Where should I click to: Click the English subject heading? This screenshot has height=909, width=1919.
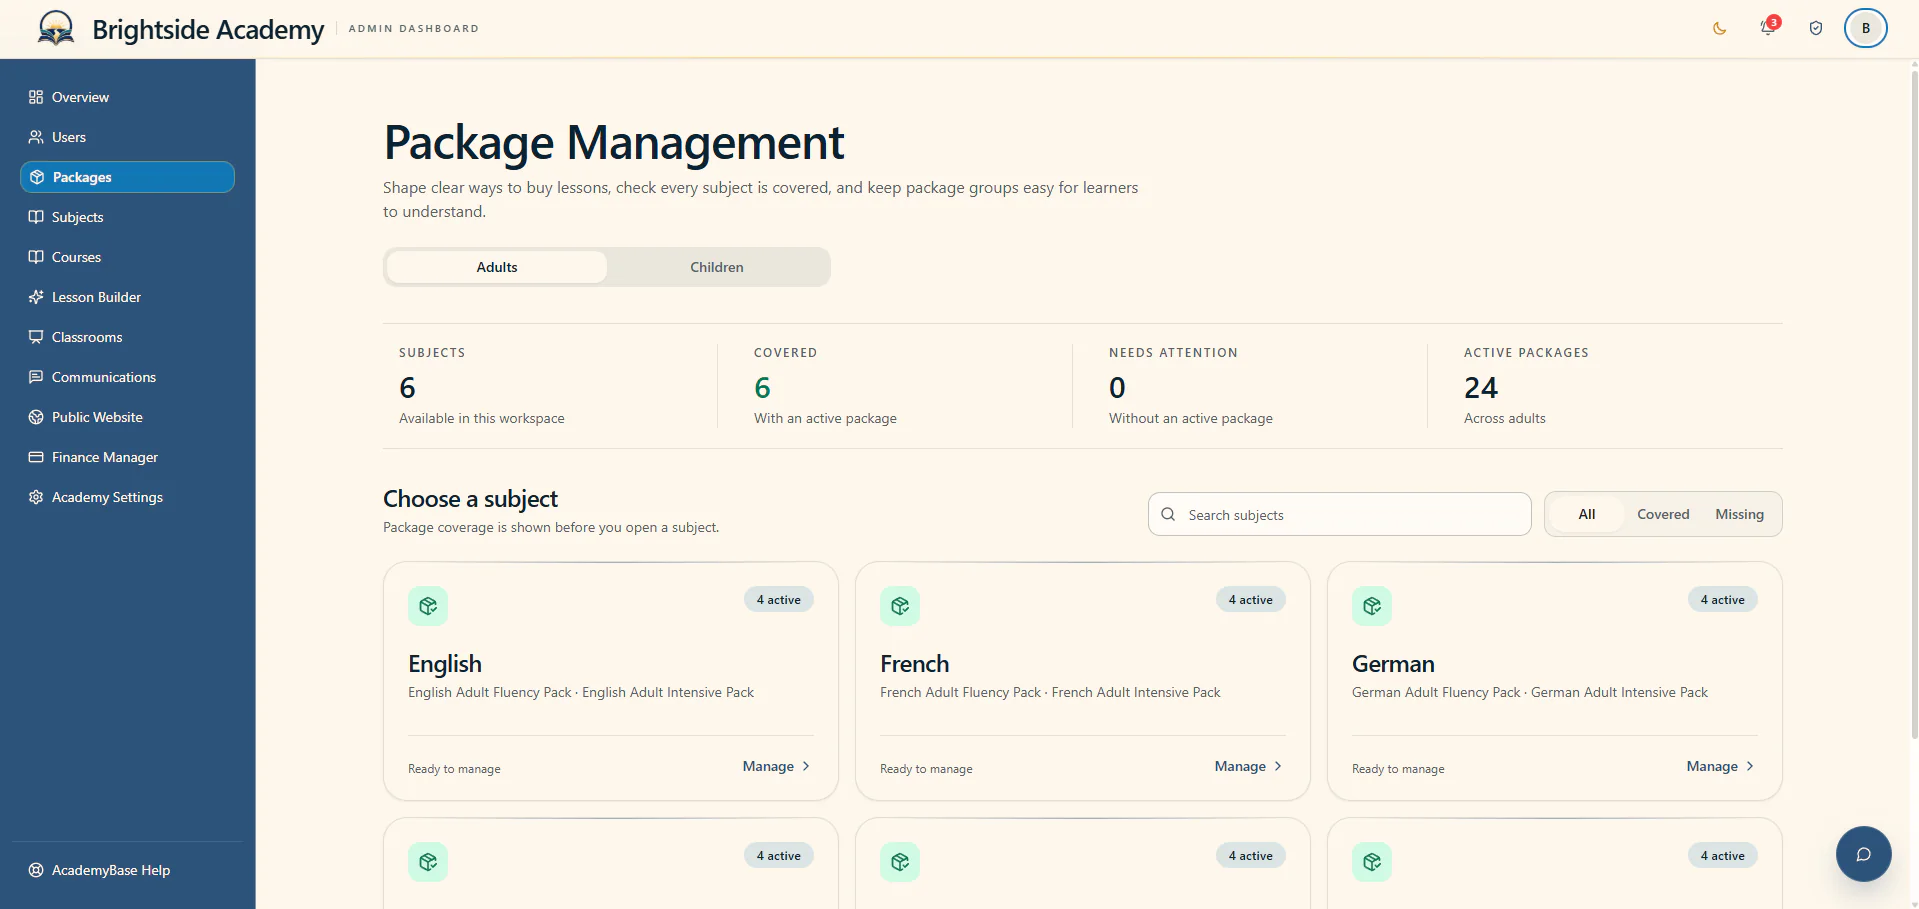pyautogui.click(x=445, y=664)
